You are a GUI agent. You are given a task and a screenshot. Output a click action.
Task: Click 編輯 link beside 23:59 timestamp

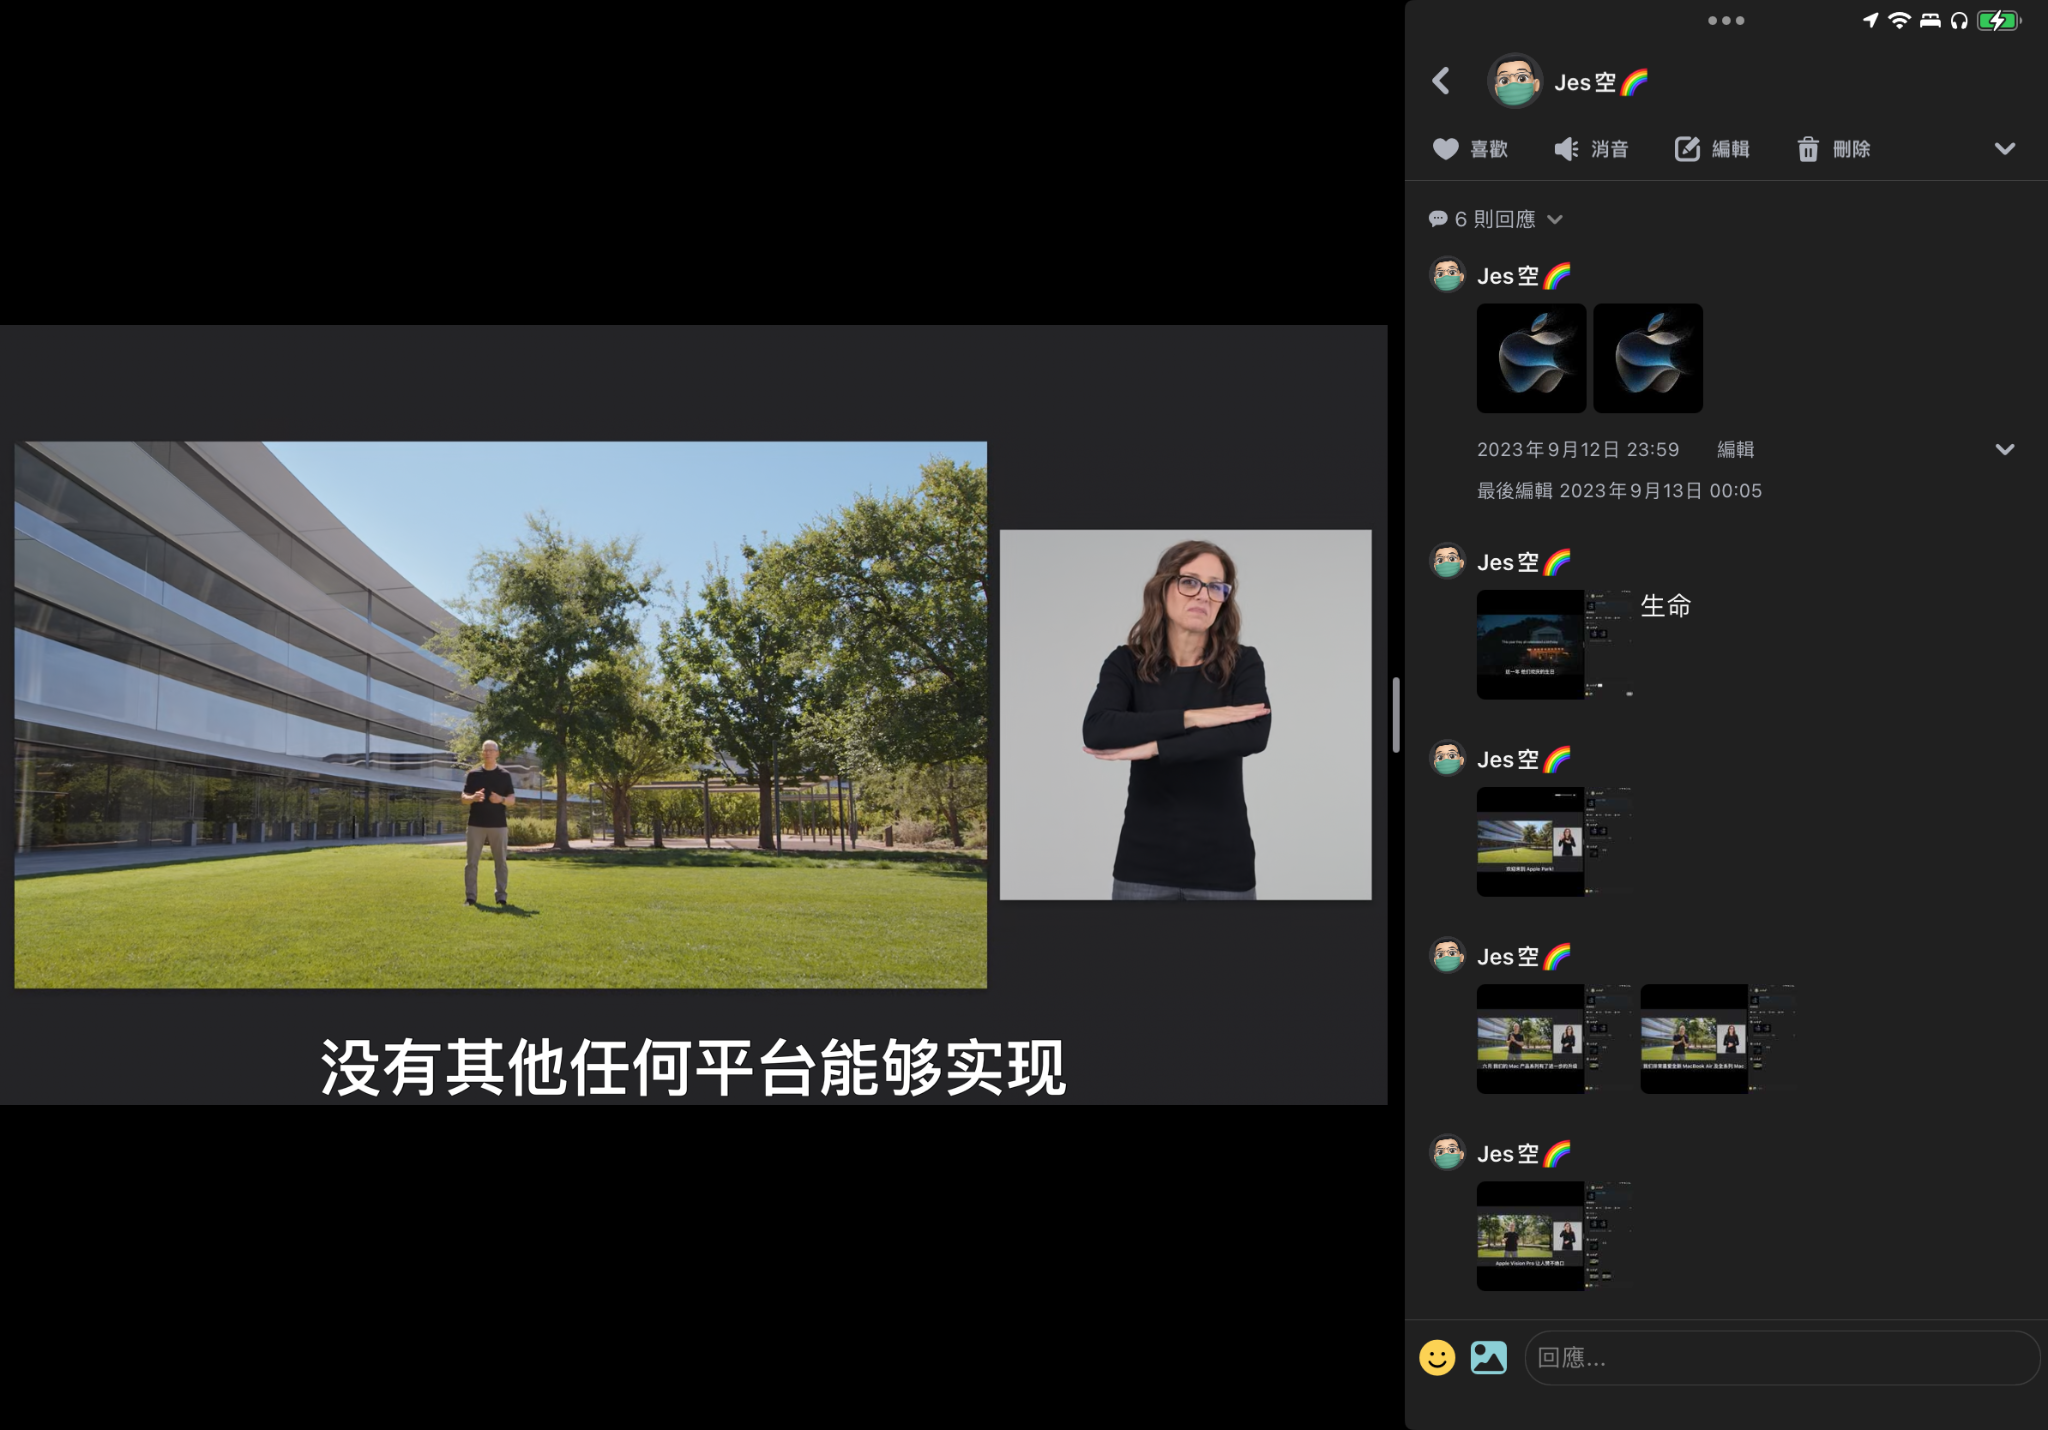point(1735,450)
